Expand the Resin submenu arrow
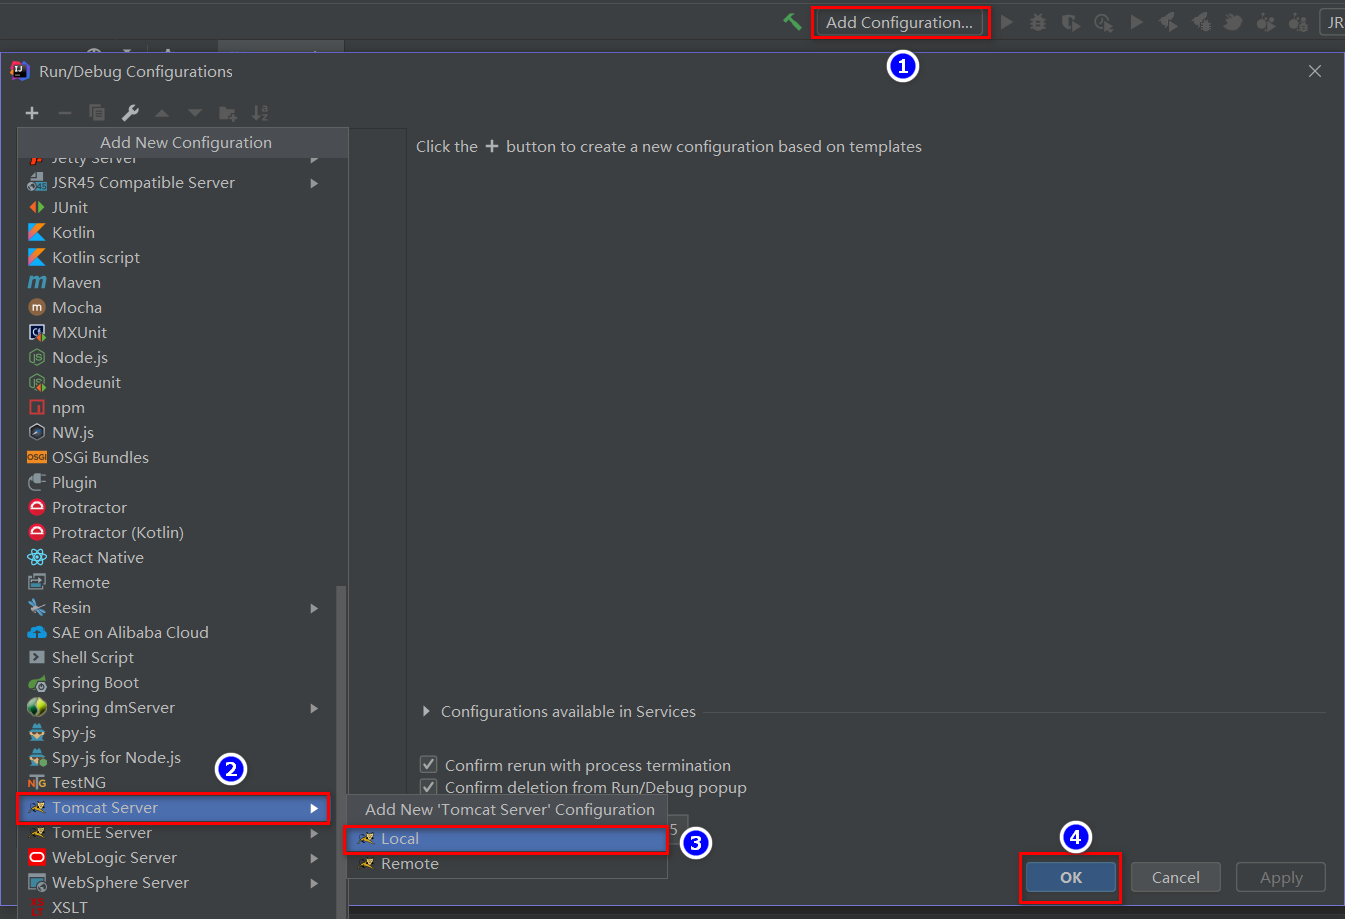This screenshot has height=919, width=1345. click(314, 608)
